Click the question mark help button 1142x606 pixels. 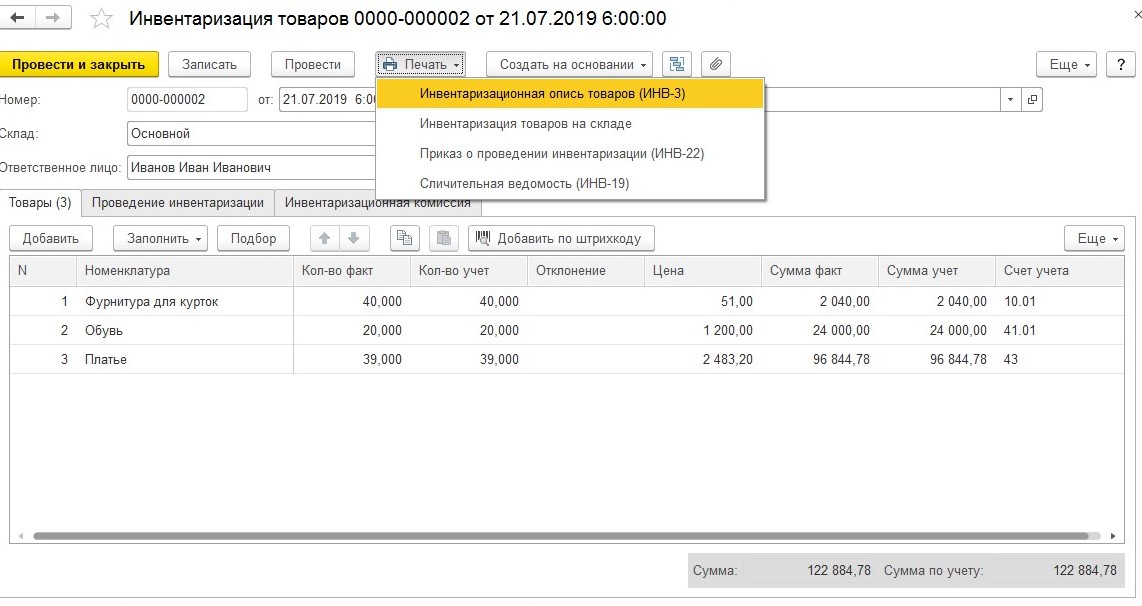coord(1121,64)
